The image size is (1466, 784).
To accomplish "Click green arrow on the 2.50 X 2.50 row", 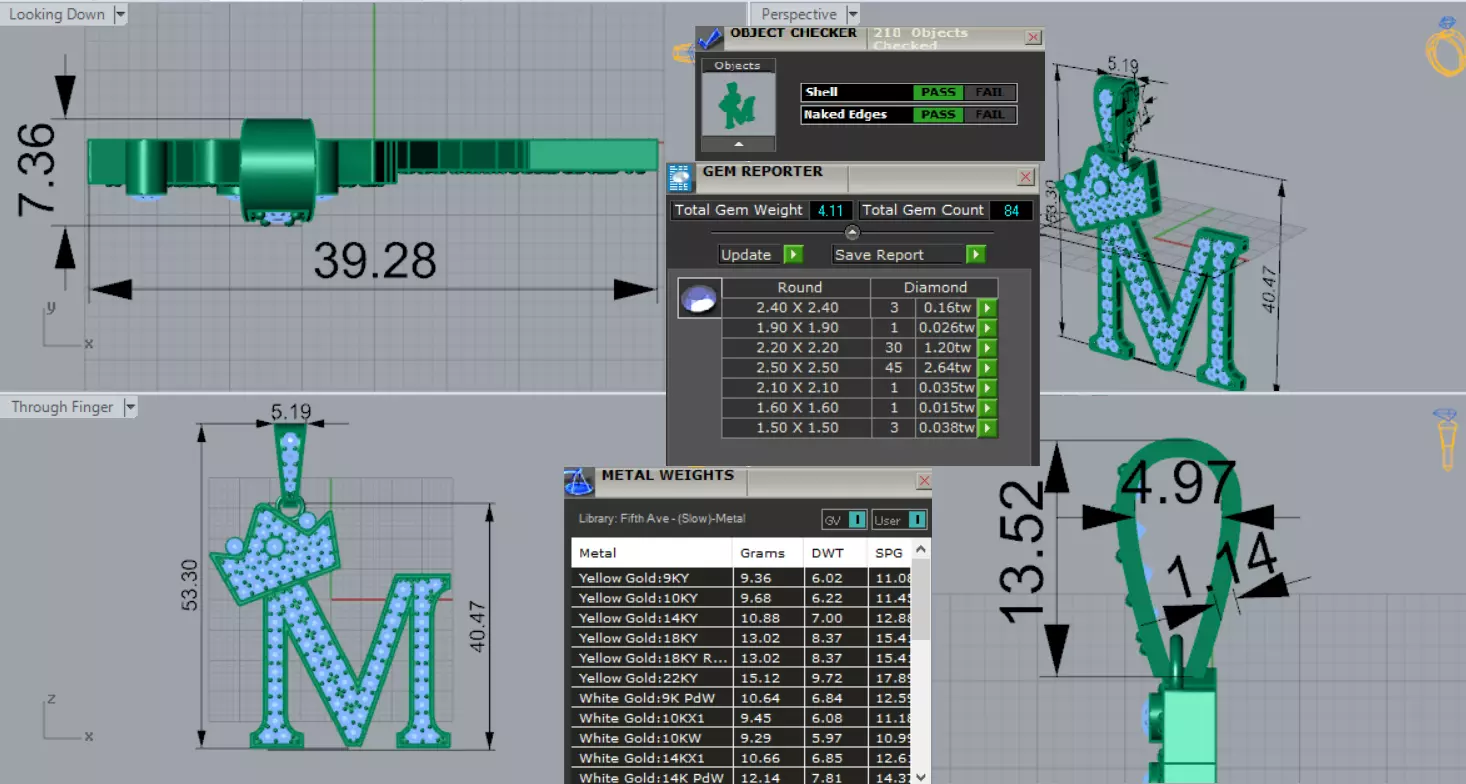I will click(x=987, y=368).
